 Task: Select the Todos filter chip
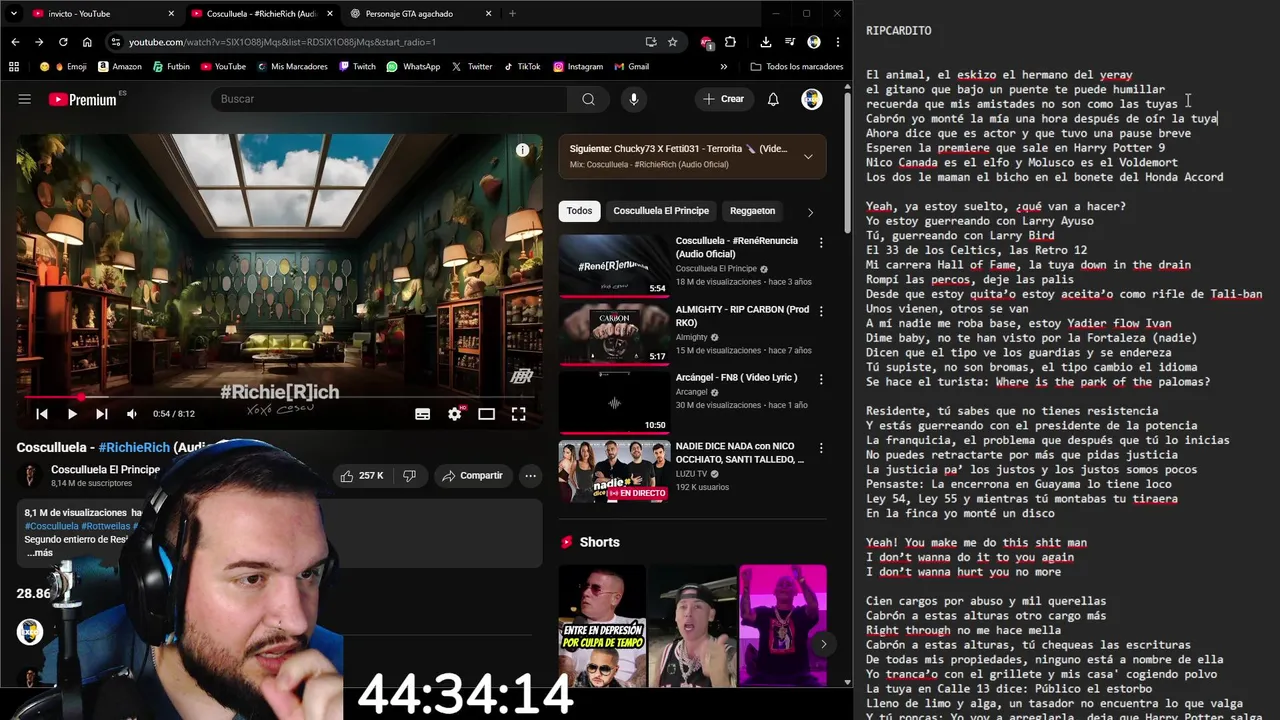point(579,211)
